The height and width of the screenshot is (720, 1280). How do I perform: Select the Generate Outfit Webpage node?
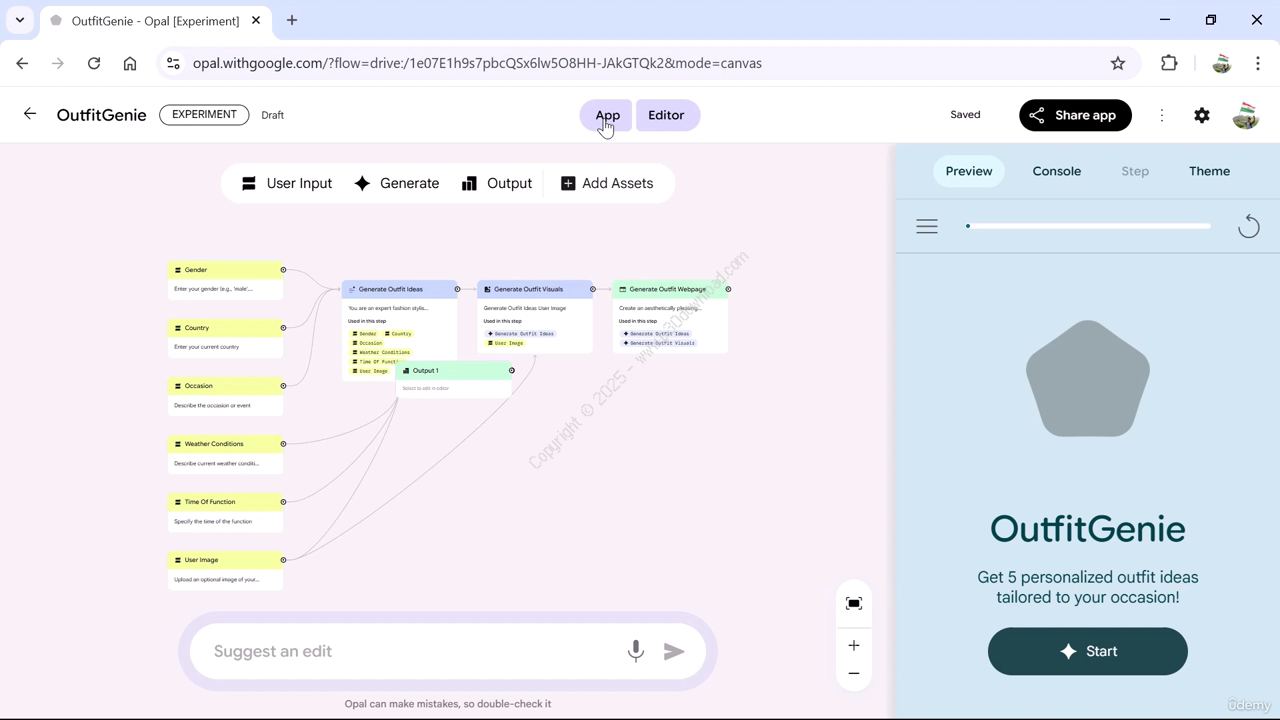click(670, 316)
